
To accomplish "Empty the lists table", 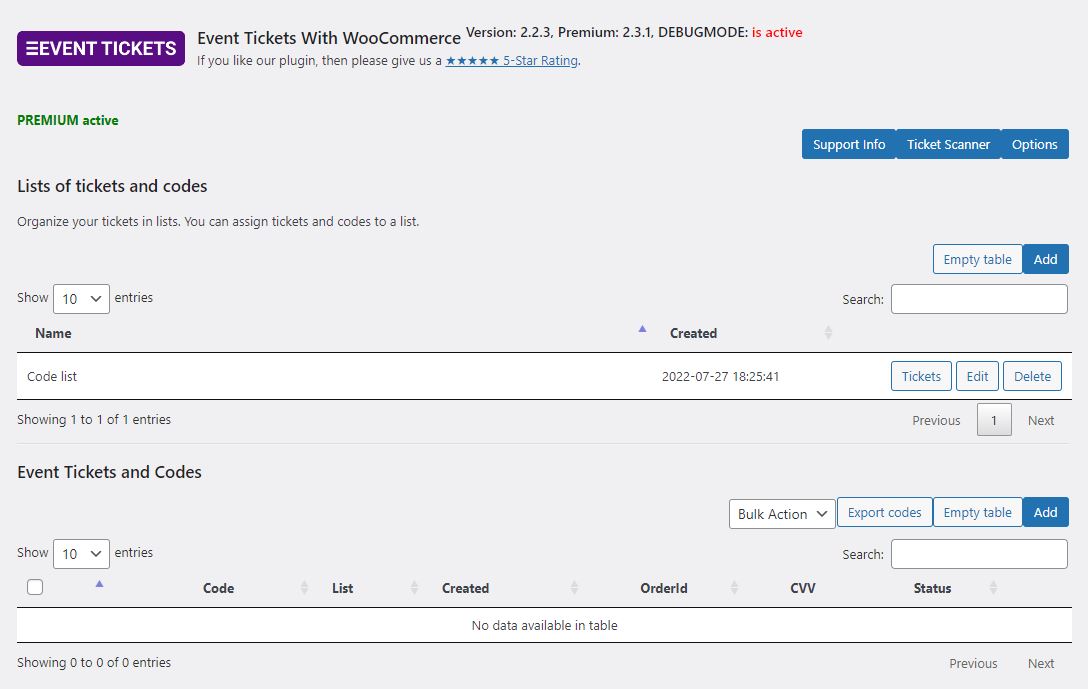I will click(x=977, y=260).
